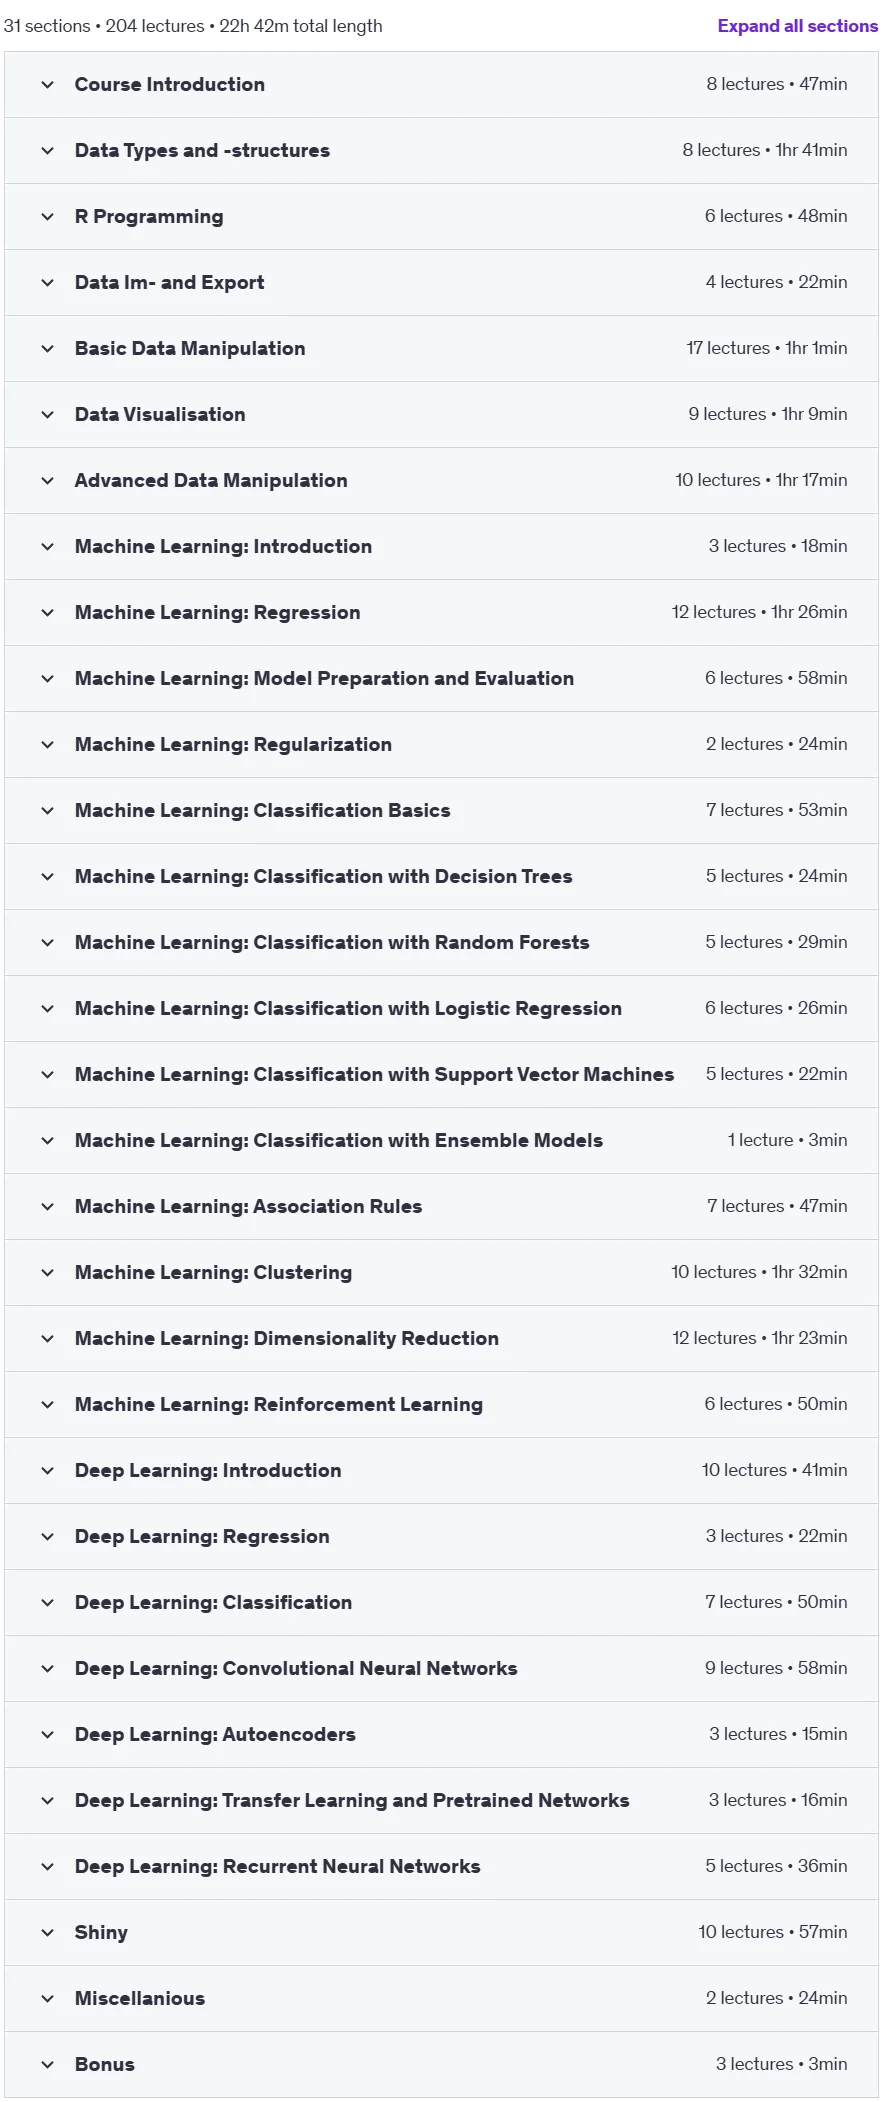Expand Data Types and -structures chevron
Image resolution: width=882 pixels, height=2102 pixels.
coord(47,151)
